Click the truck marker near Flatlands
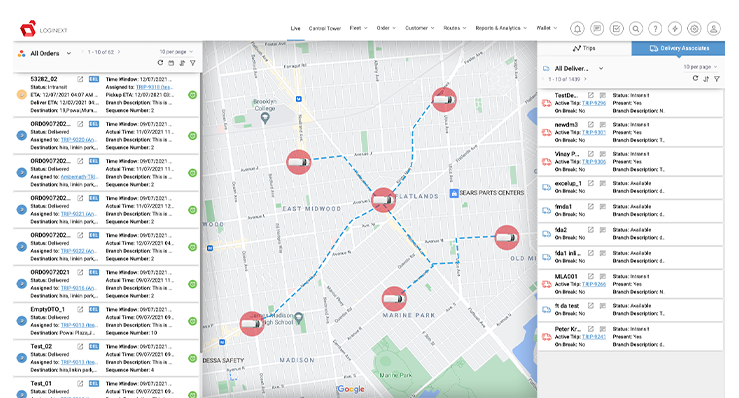 383,200
